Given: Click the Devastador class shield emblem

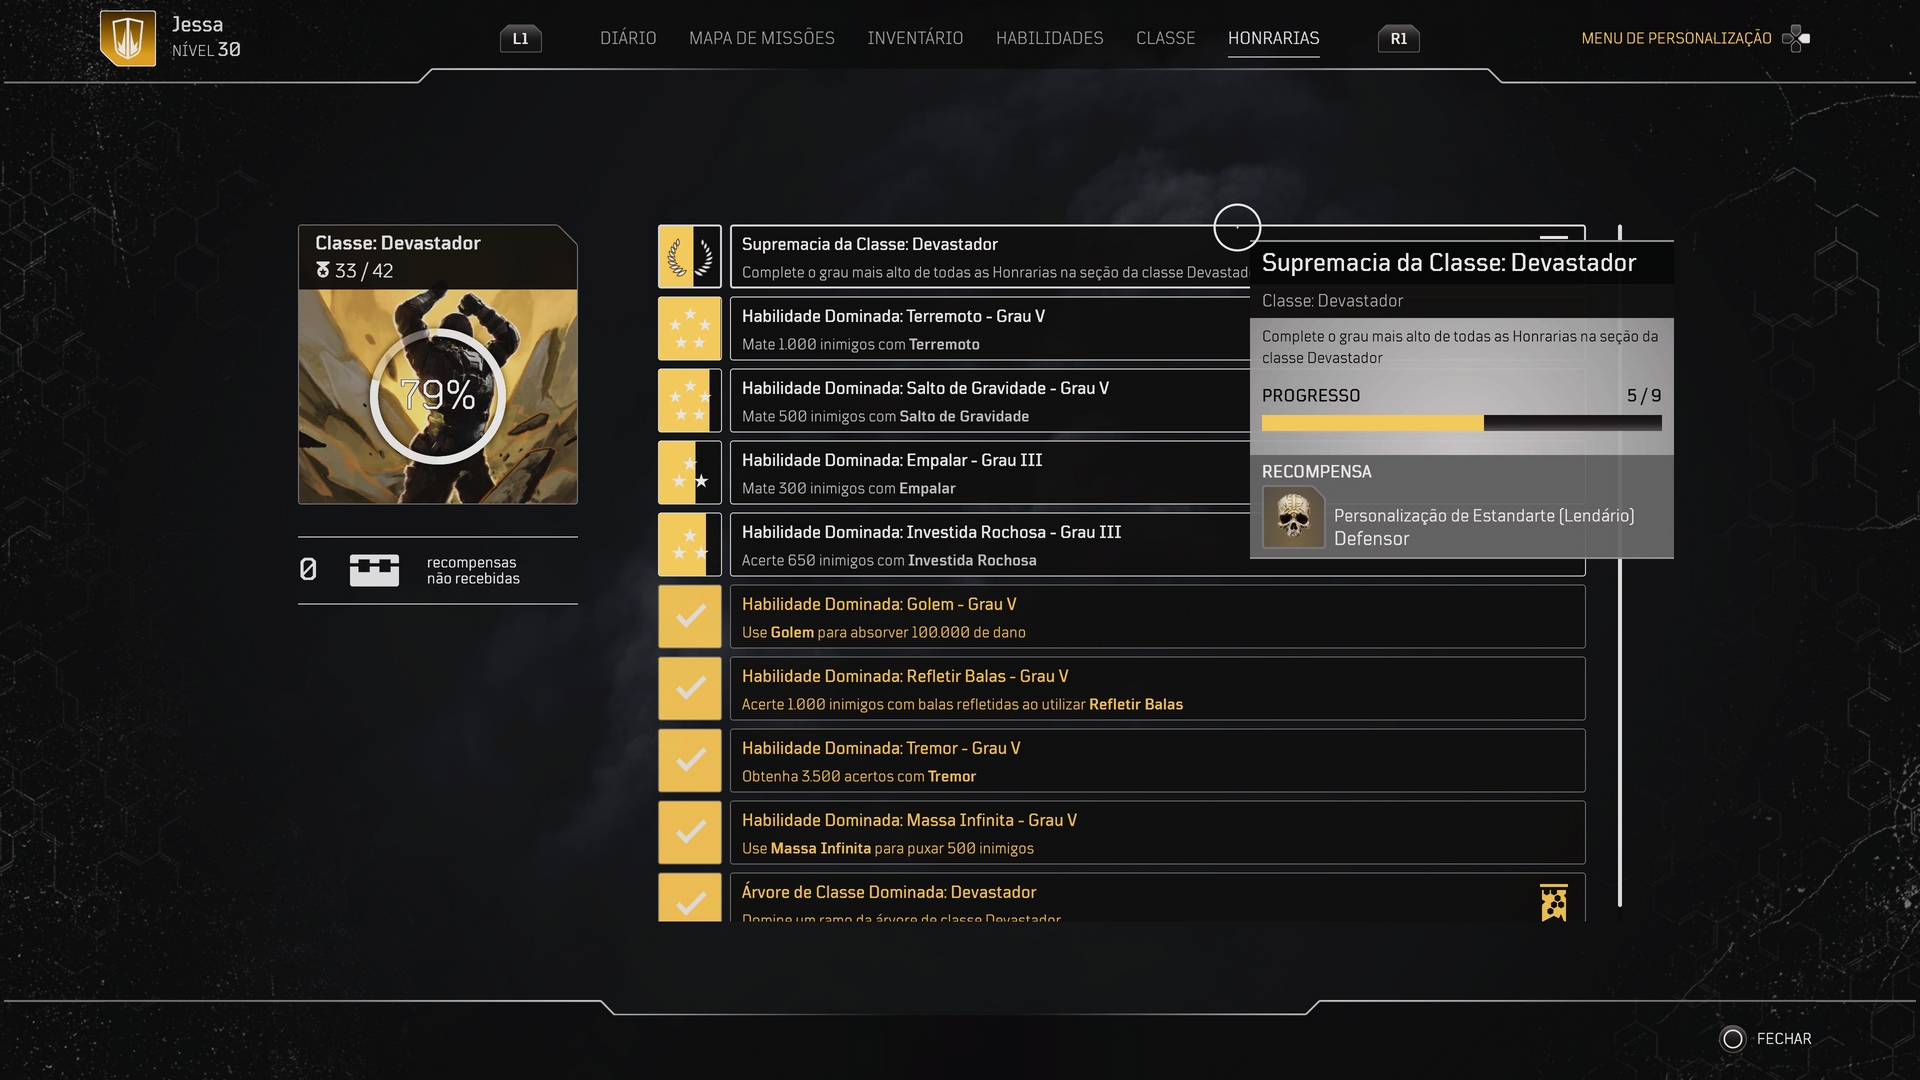Looking at the screenshot, I should pyautogui.click(x=128, y=38).
